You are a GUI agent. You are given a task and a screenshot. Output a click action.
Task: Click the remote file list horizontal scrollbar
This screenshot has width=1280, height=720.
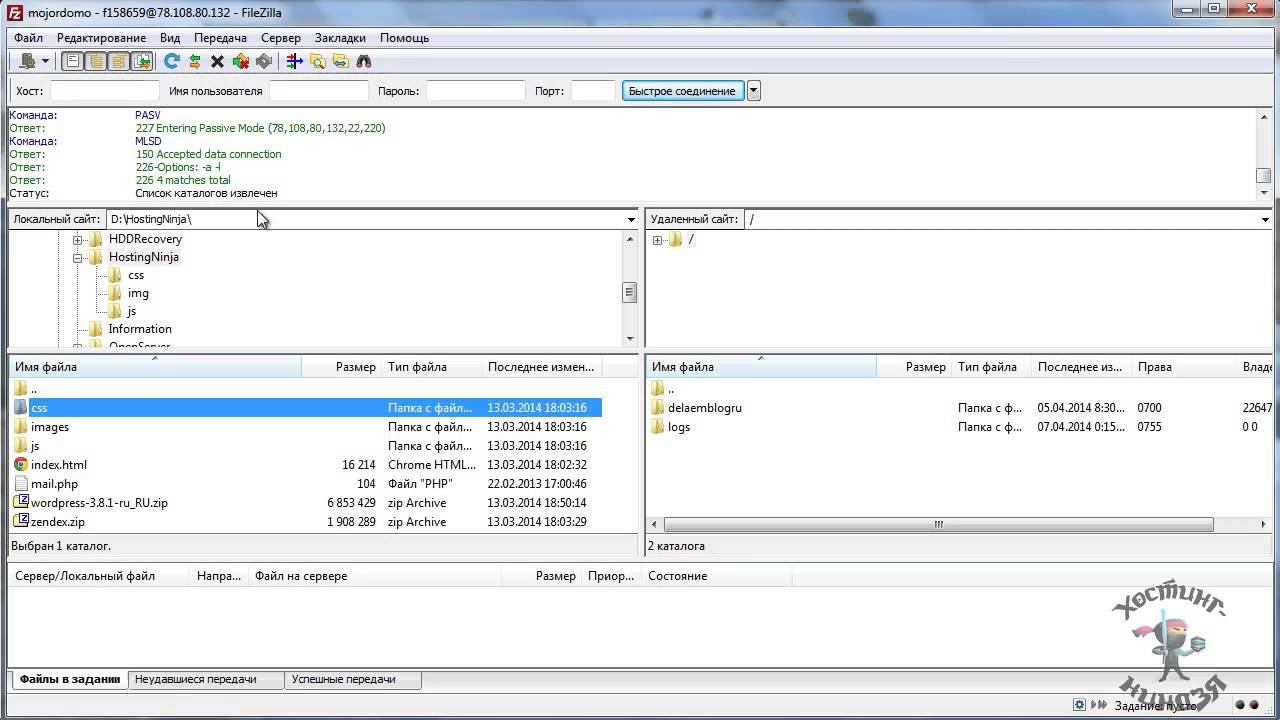938,525
